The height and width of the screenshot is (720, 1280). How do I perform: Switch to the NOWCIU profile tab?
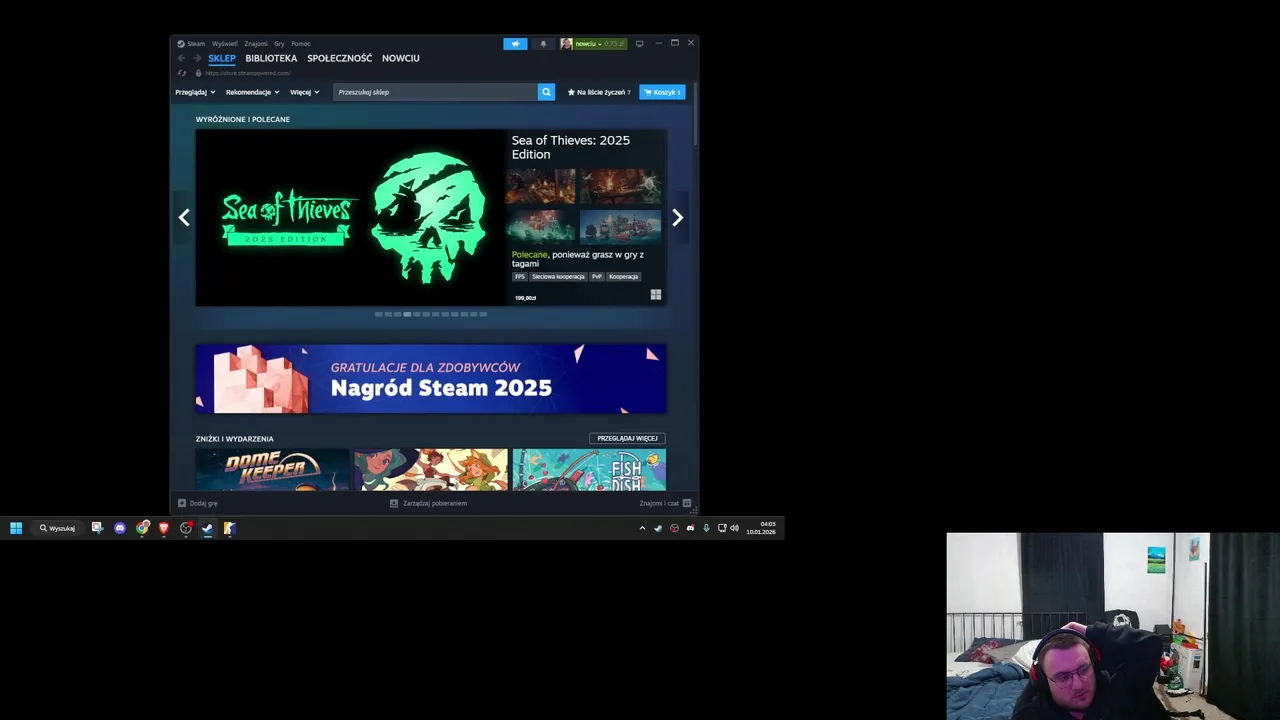coord(401,58)
